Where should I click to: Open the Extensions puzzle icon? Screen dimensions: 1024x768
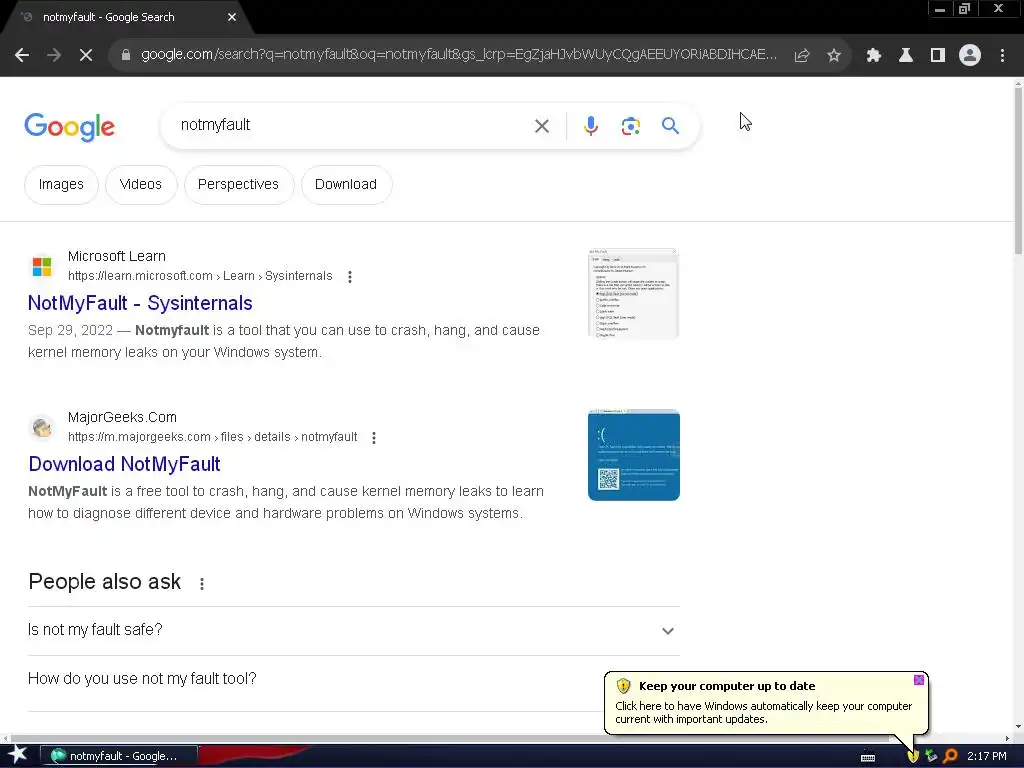(874, 56)
